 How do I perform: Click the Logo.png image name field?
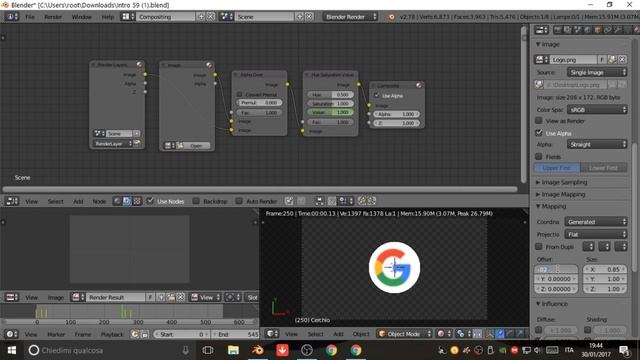click(x=573, y=60)
